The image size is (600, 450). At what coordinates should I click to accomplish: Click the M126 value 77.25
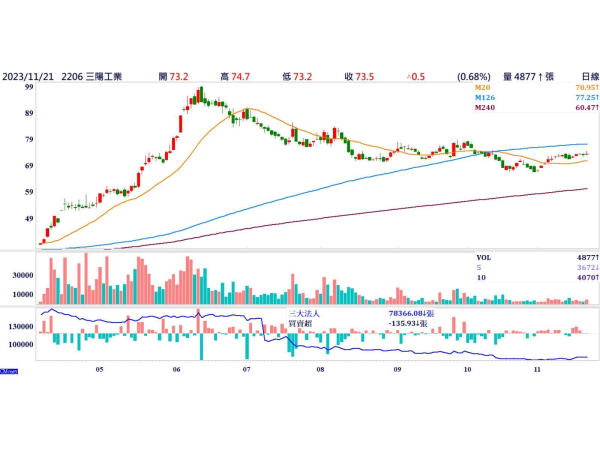587,98
